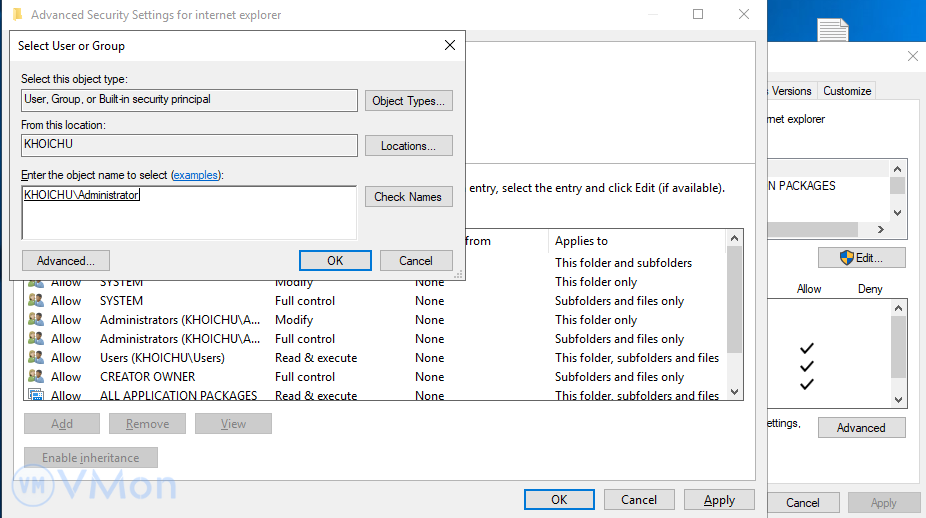Click the folder icon in Advanced Security title bar
Image resolution: width=926 pixels, height=518 pixels.
tap(17, 15)
